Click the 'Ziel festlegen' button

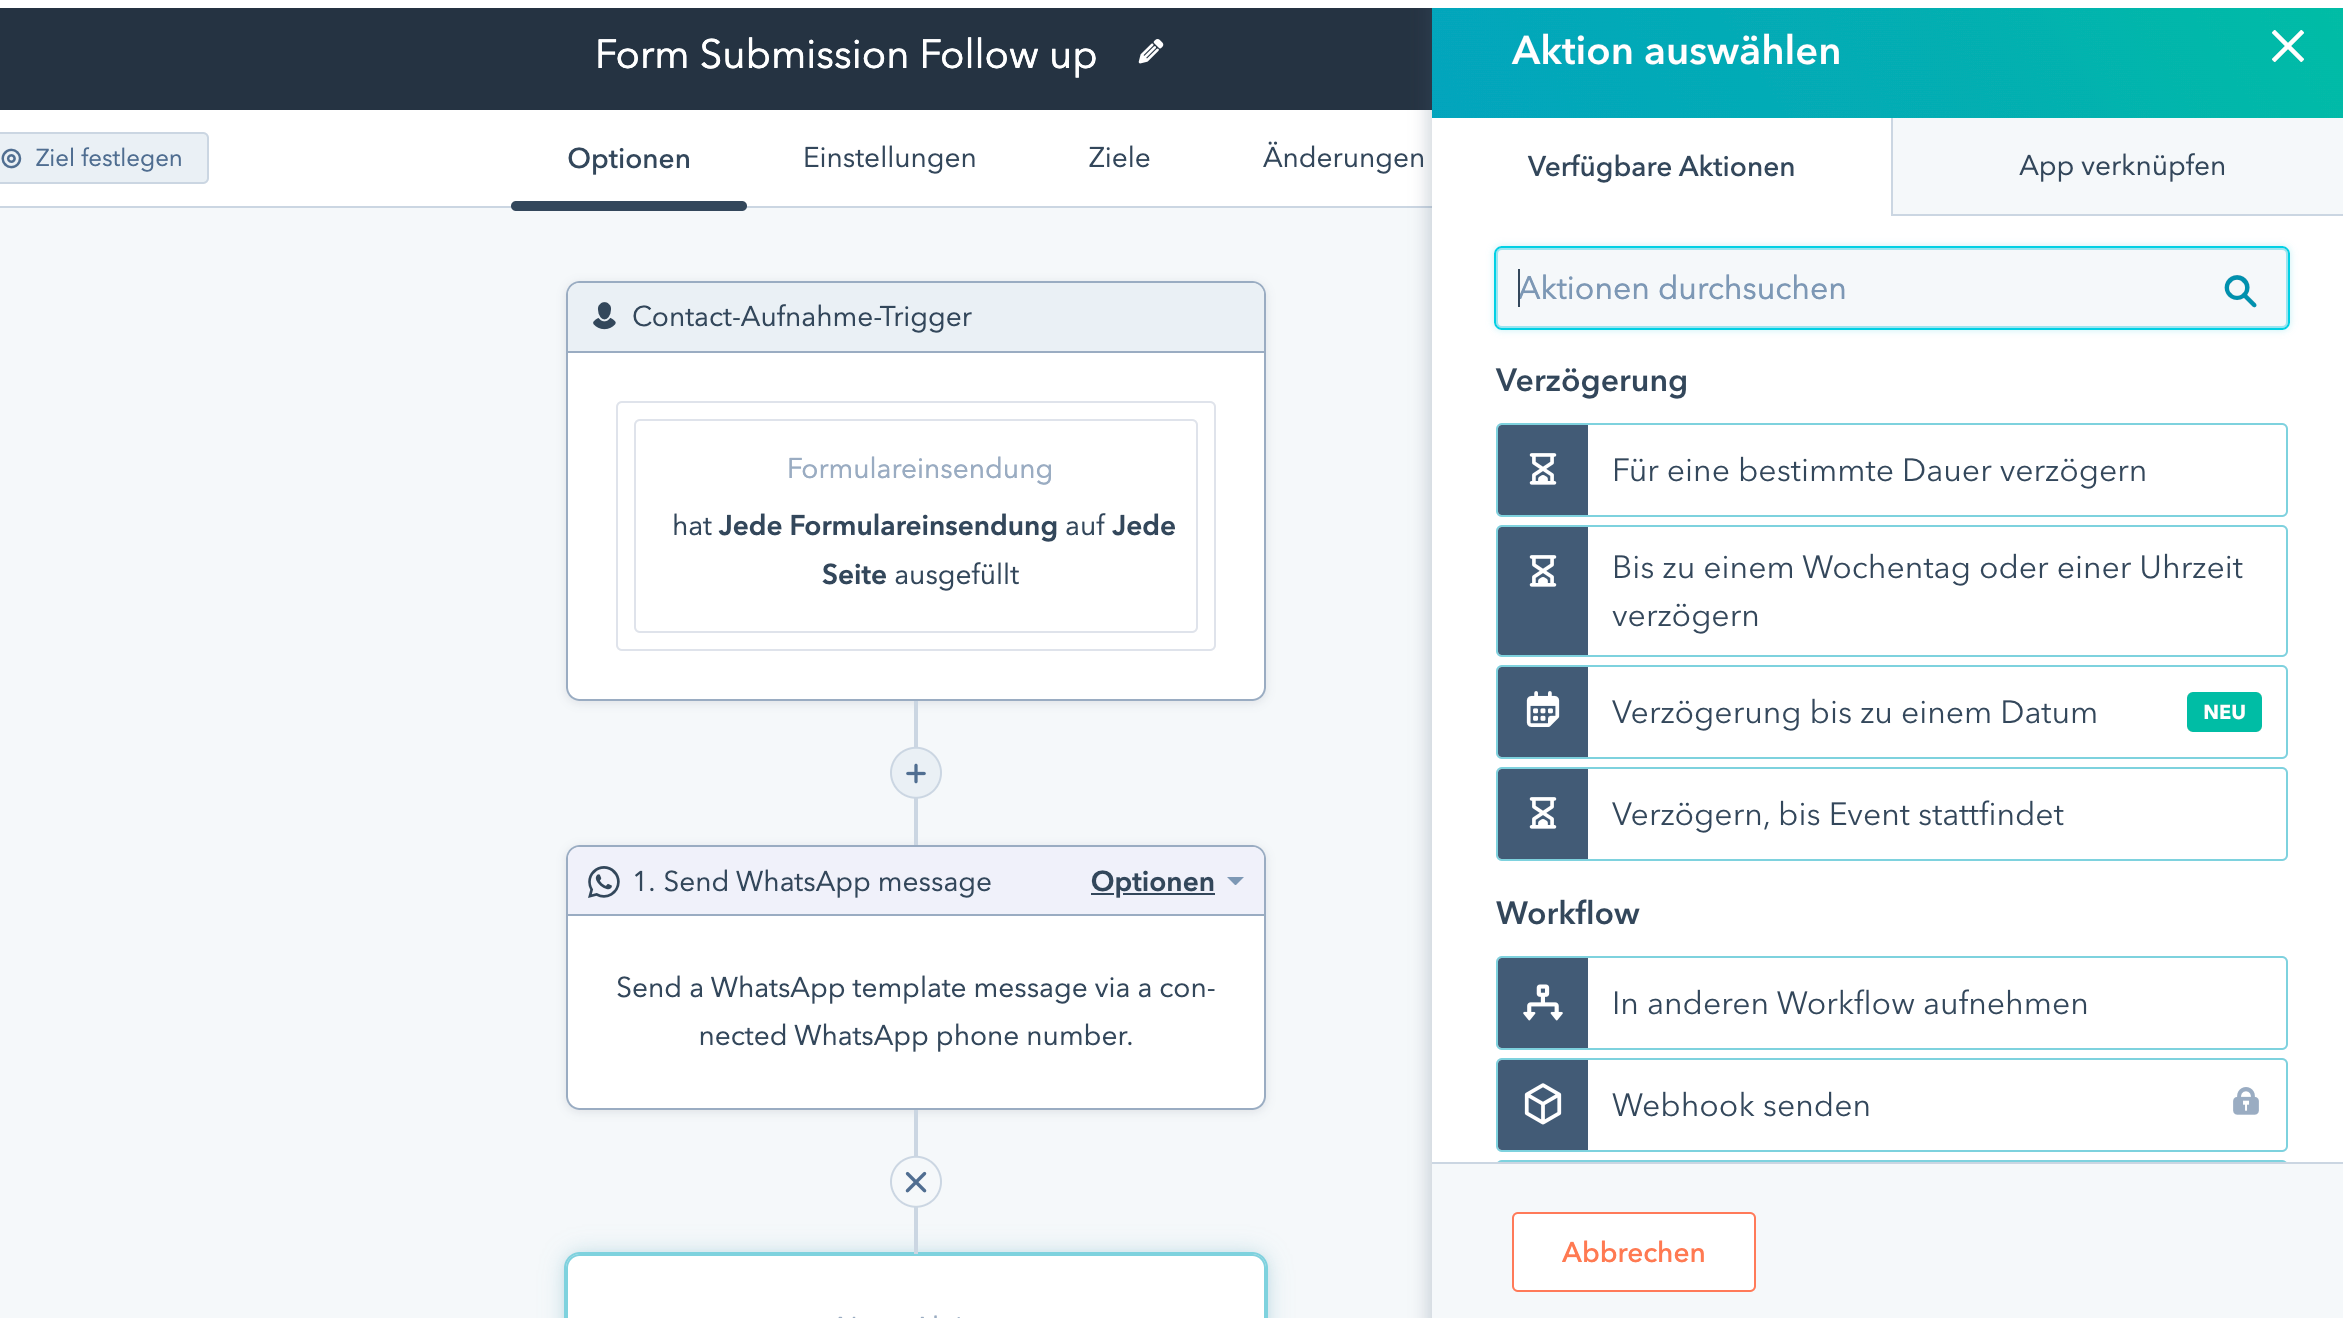tap(104, 157)
